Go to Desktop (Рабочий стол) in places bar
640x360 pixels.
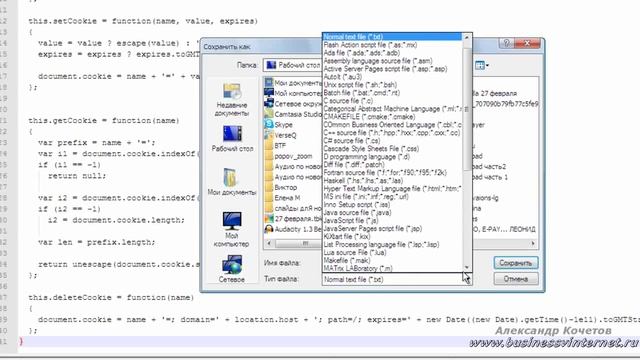tap(232, 139)
